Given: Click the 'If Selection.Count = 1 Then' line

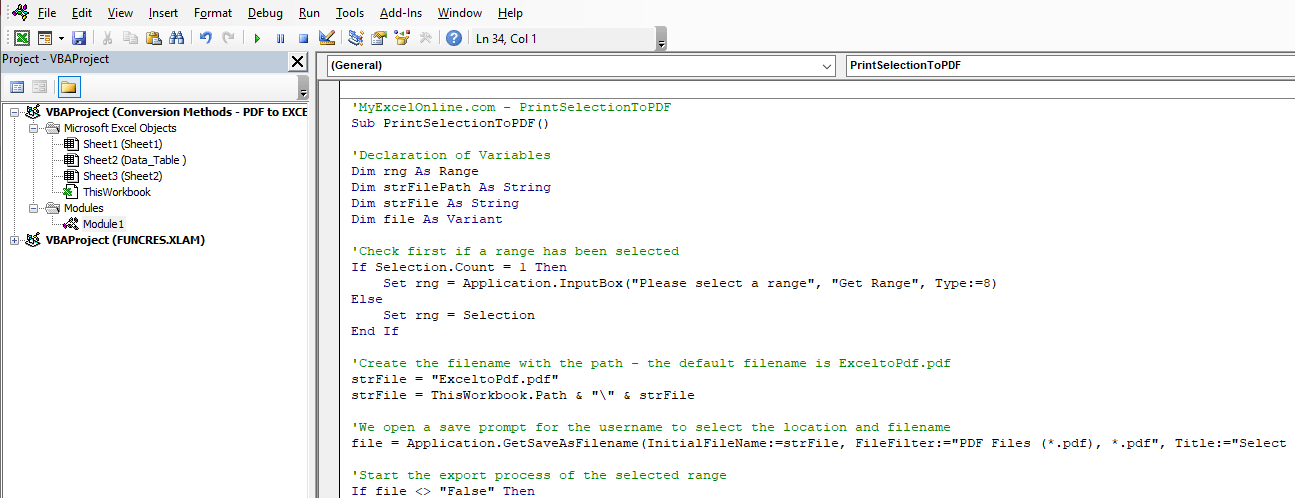Looking at the screenshot, I should click(459, 267).
